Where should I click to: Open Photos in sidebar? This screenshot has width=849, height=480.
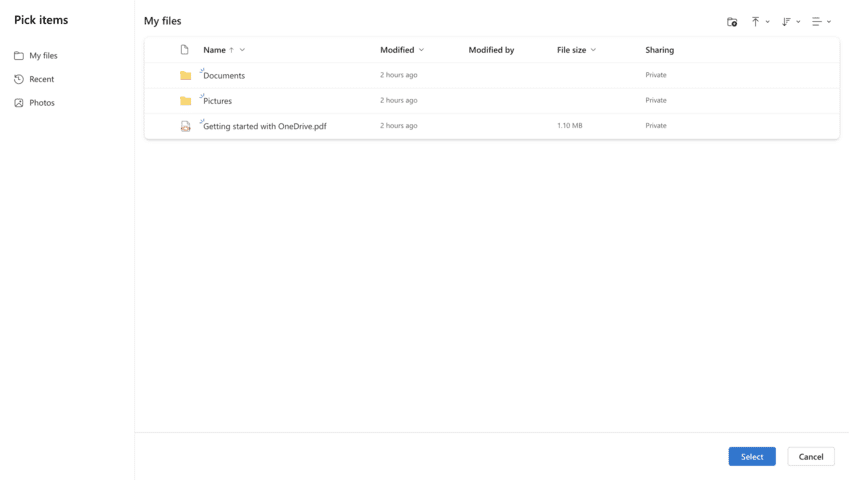(41, 103)
